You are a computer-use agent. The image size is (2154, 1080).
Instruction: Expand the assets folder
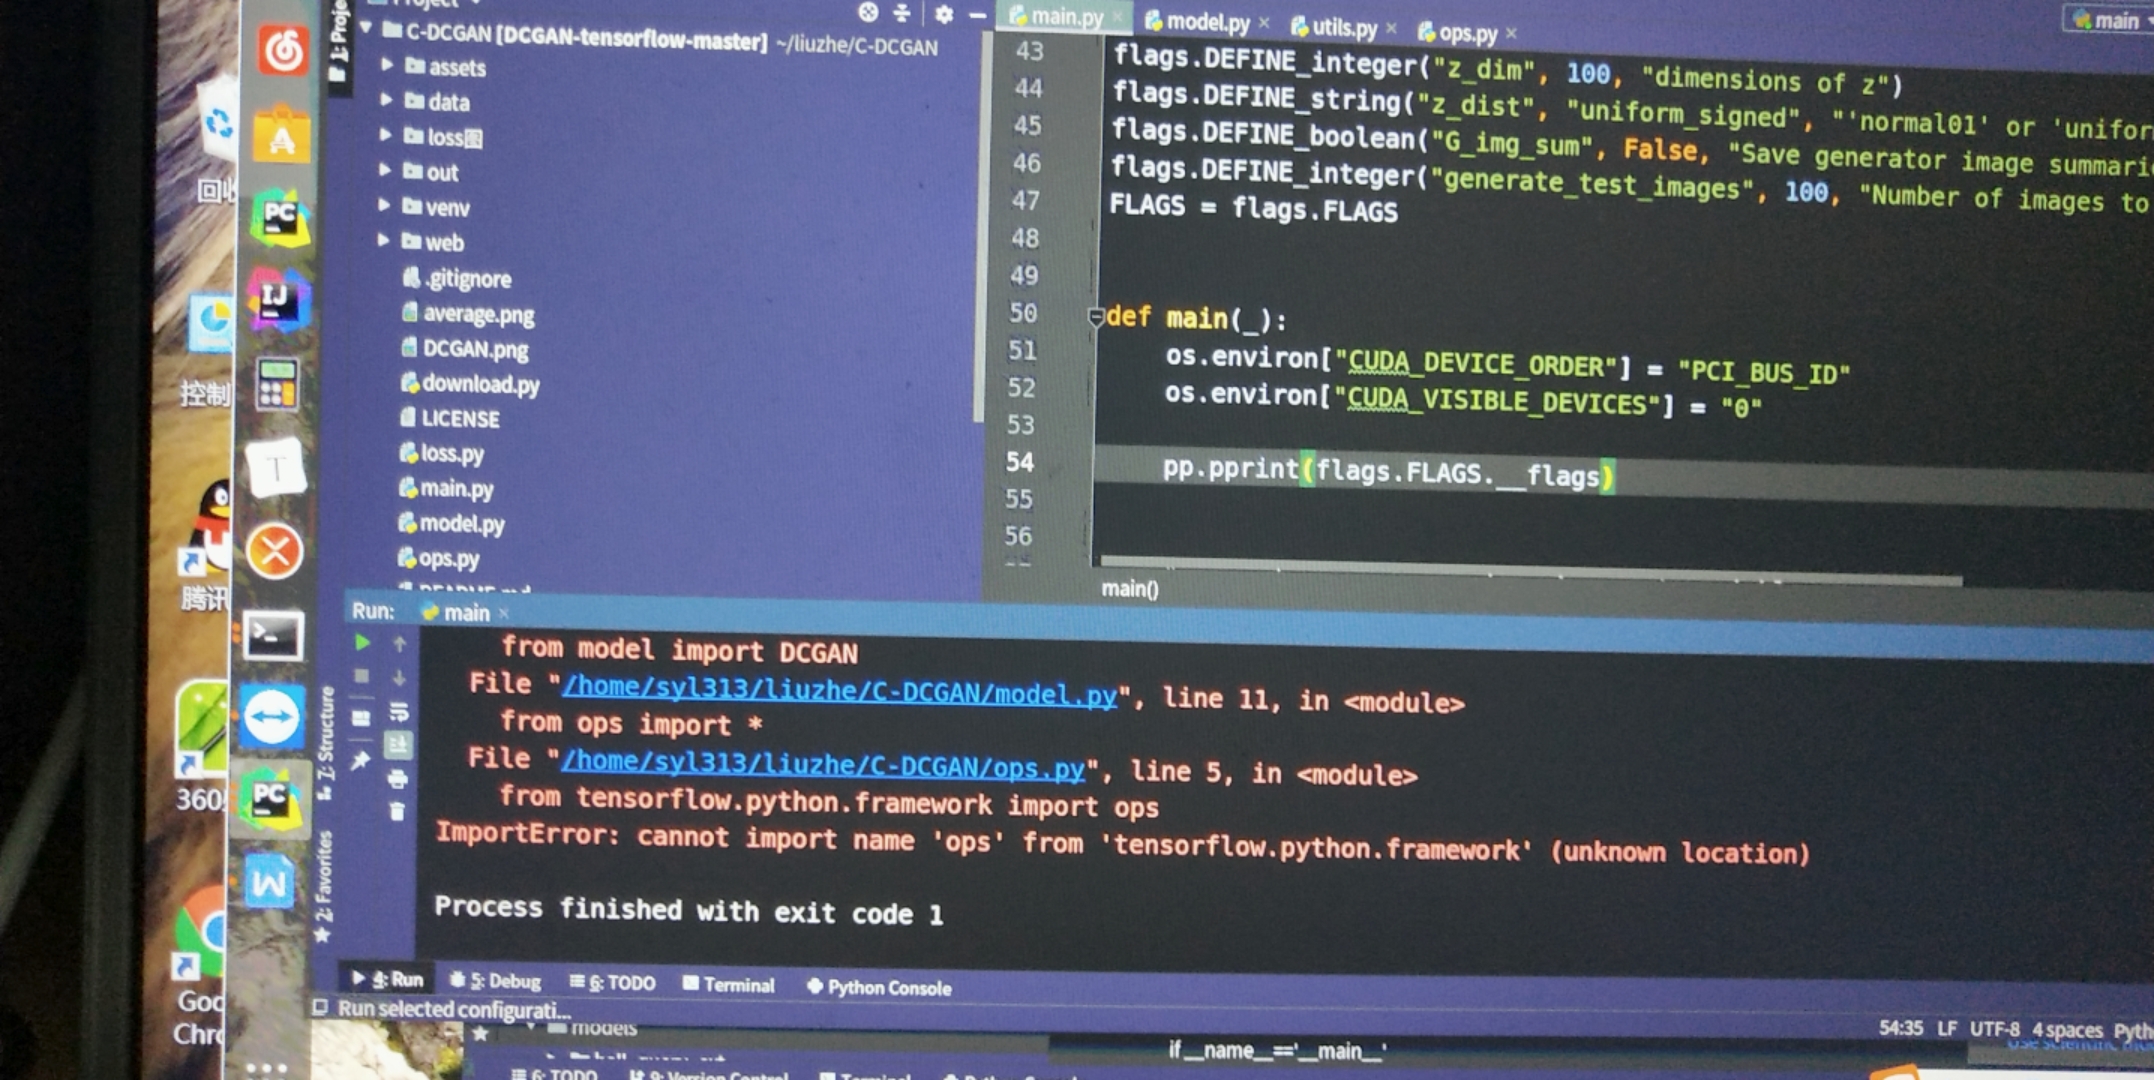[387, 65]
